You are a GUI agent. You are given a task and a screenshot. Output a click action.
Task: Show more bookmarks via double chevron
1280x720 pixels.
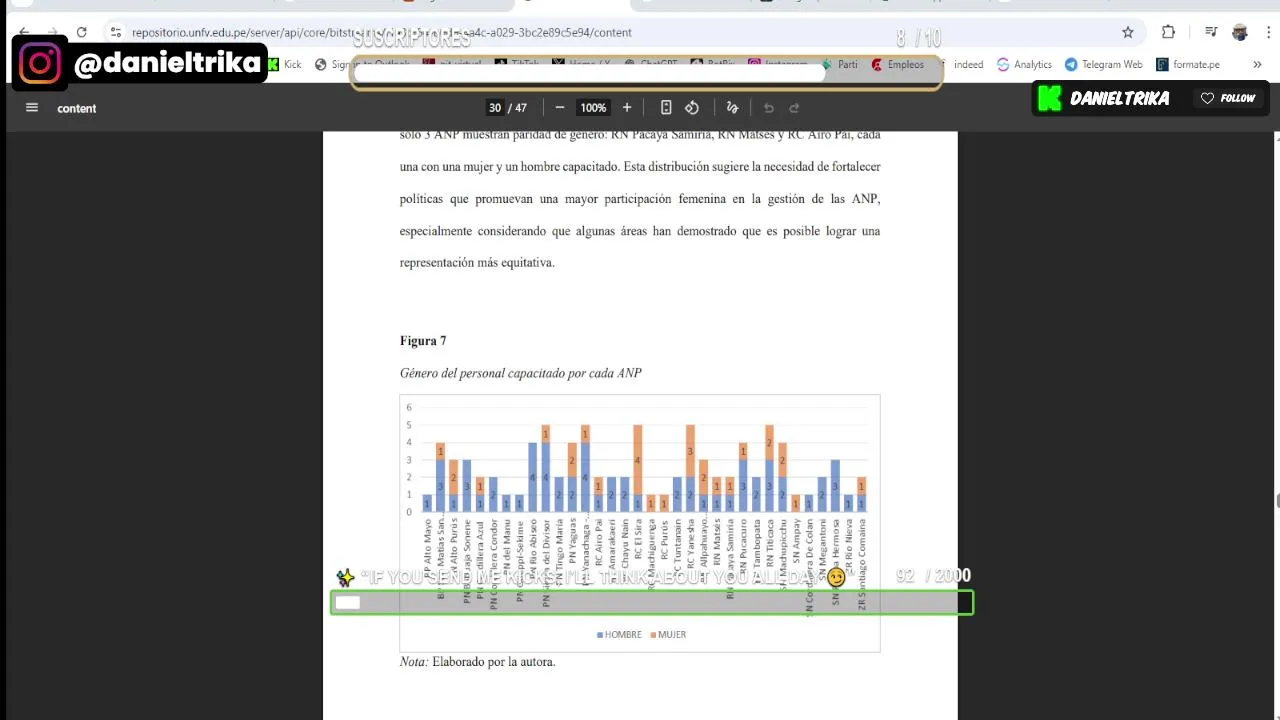(x=1257, y=64)
